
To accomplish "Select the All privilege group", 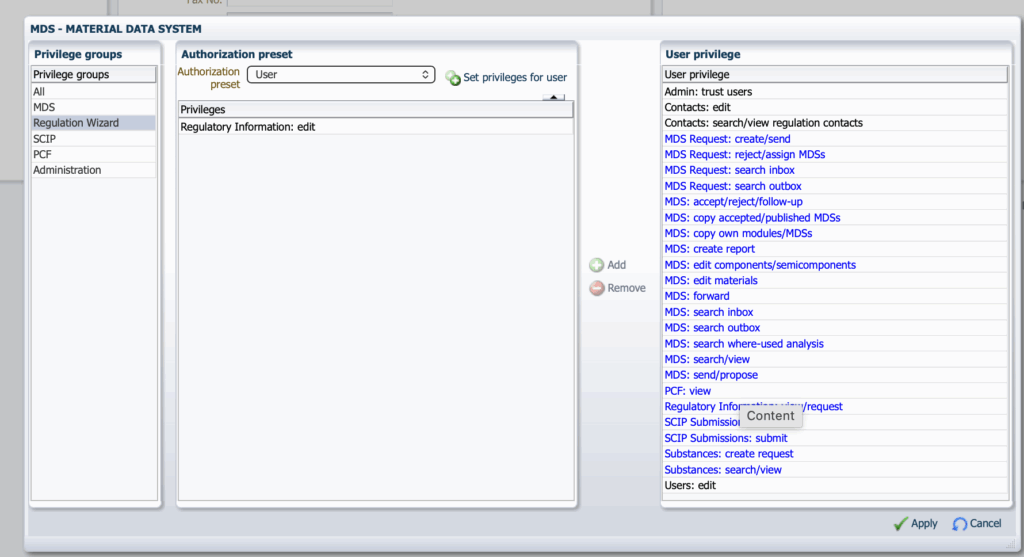I will click(x=93, y=91).
